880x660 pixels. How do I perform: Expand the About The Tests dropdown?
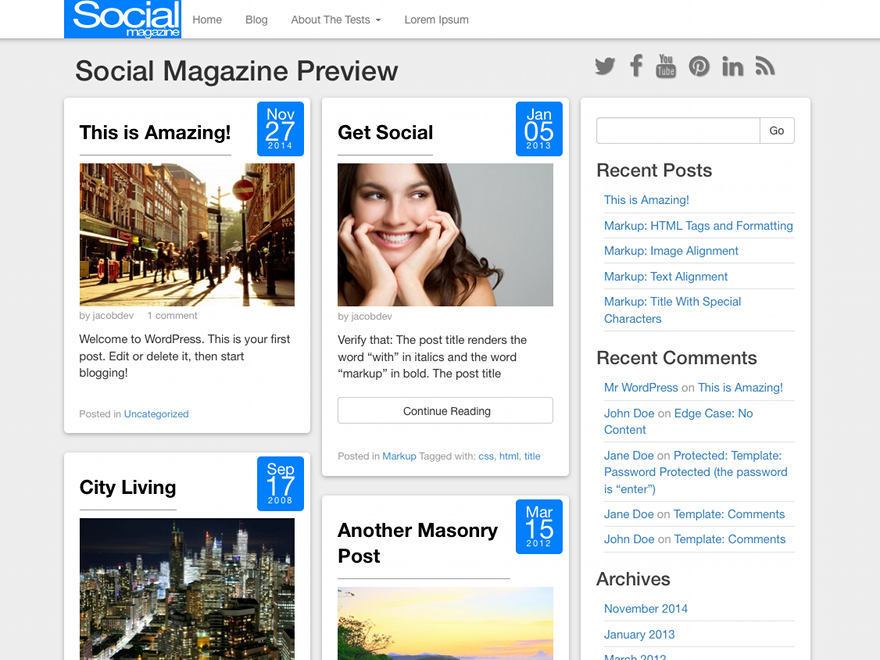tap(335, 20)
